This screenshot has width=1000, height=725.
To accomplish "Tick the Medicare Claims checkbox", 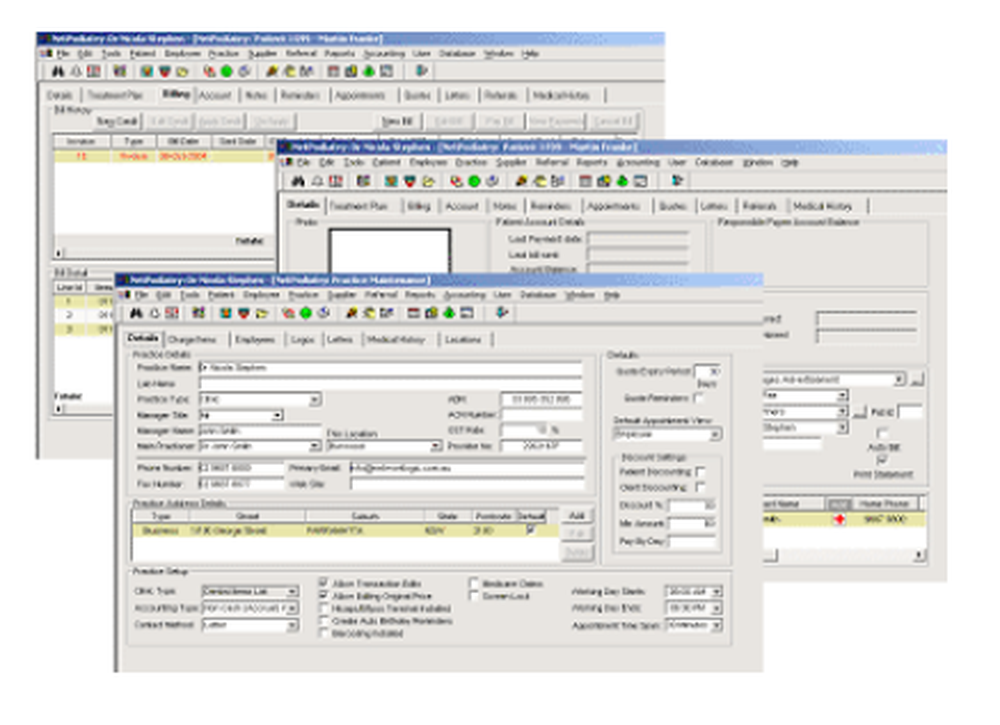I will click(474, 583).
